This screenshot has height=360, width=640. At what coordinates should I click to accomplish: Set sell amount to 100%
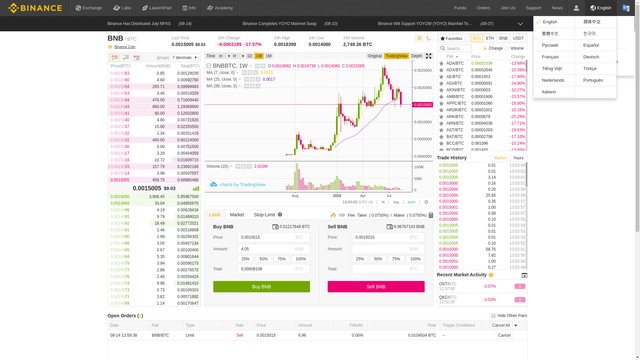pyautogui.click(x=415, y=259)
